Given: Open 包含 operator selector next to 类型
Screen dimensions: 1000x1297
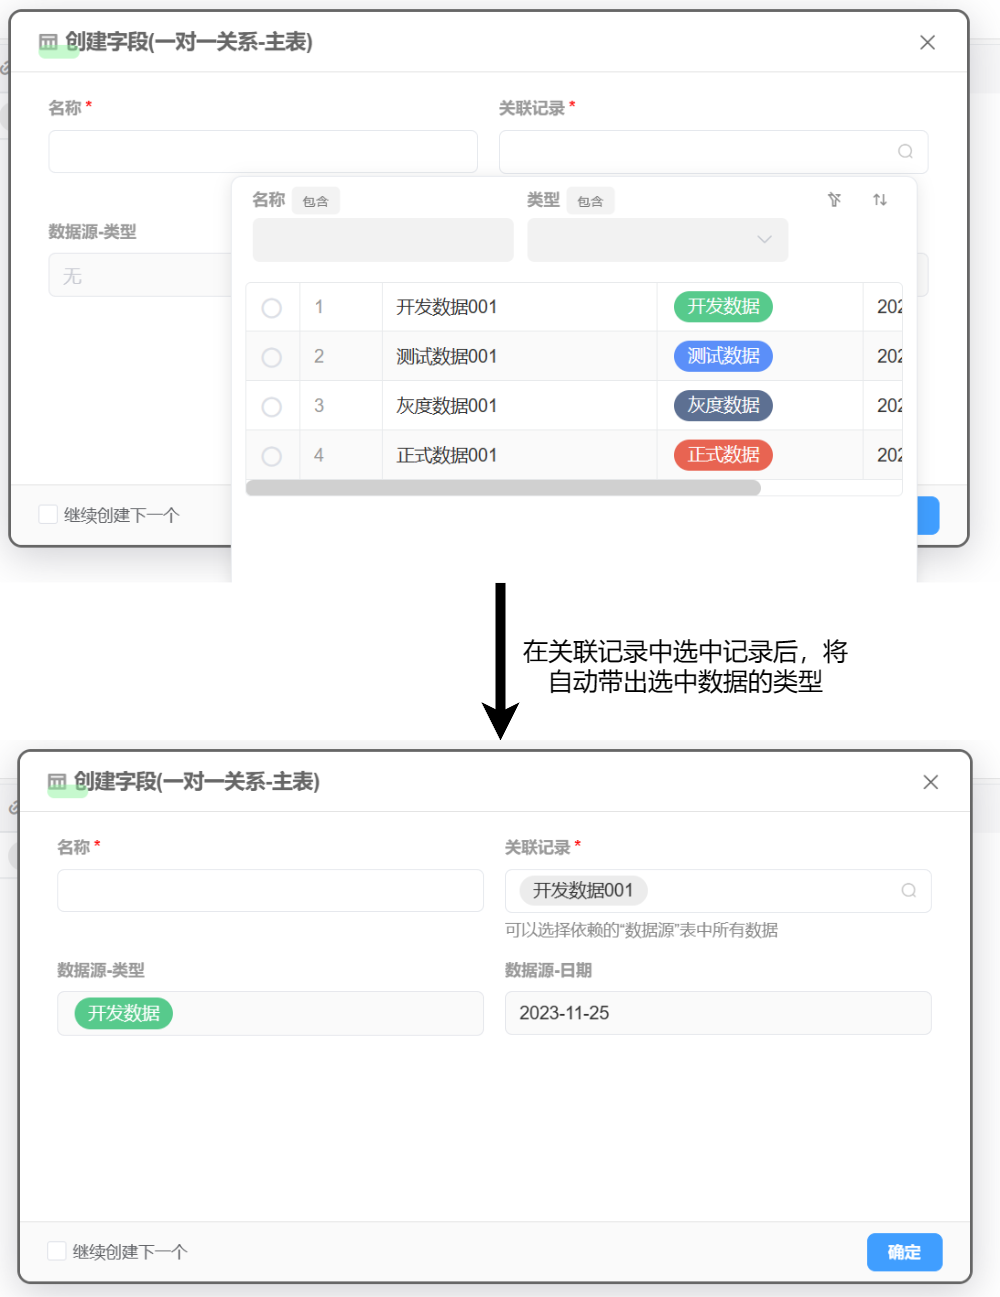Looking at the screenshot, I should coord(590,201).
